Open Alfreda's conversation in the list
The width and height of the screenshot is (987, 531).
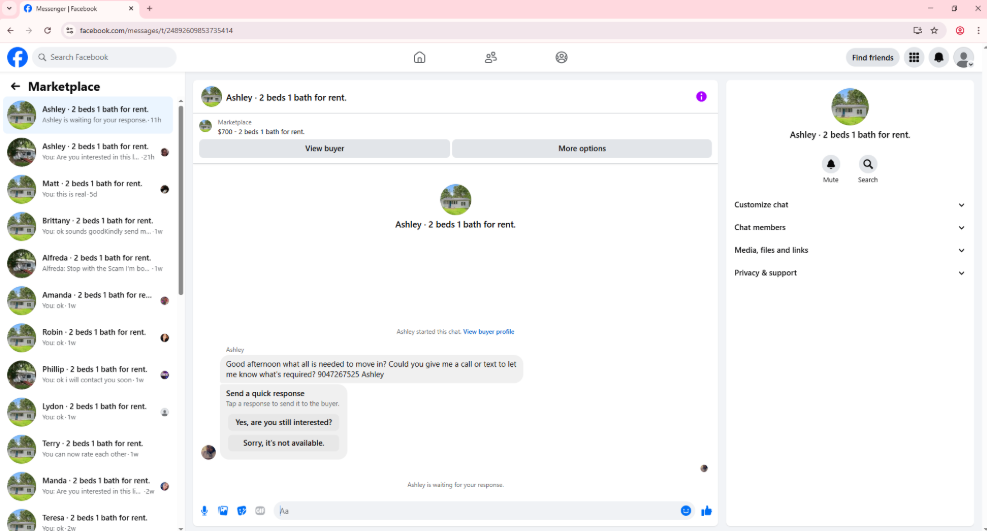(88, 263)
